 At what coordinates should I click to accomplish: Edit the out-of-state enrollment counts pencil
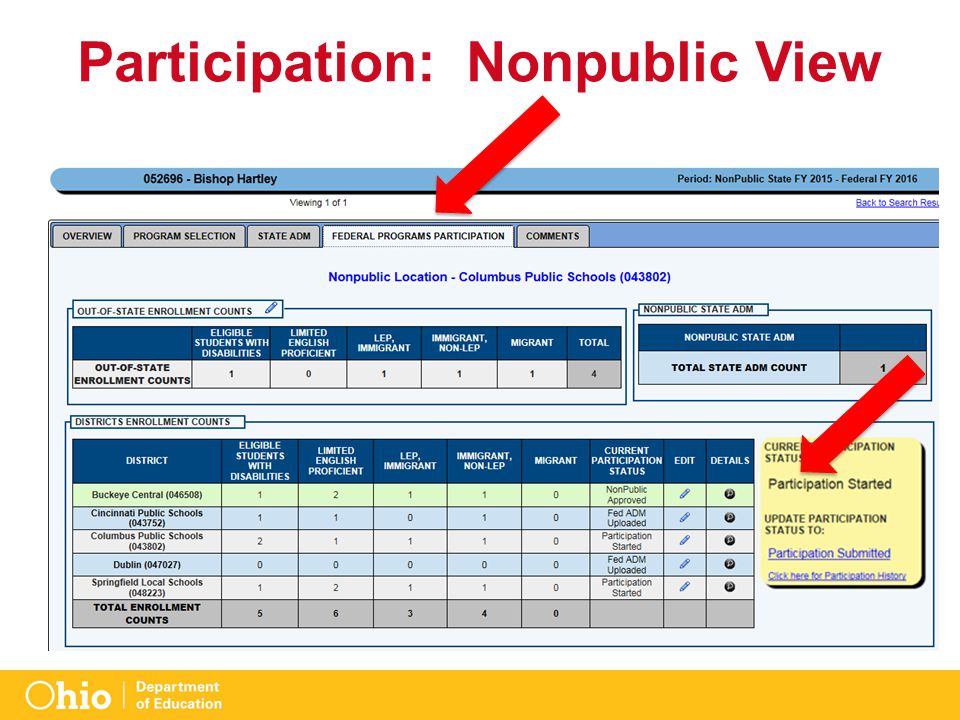click(271, 308)
